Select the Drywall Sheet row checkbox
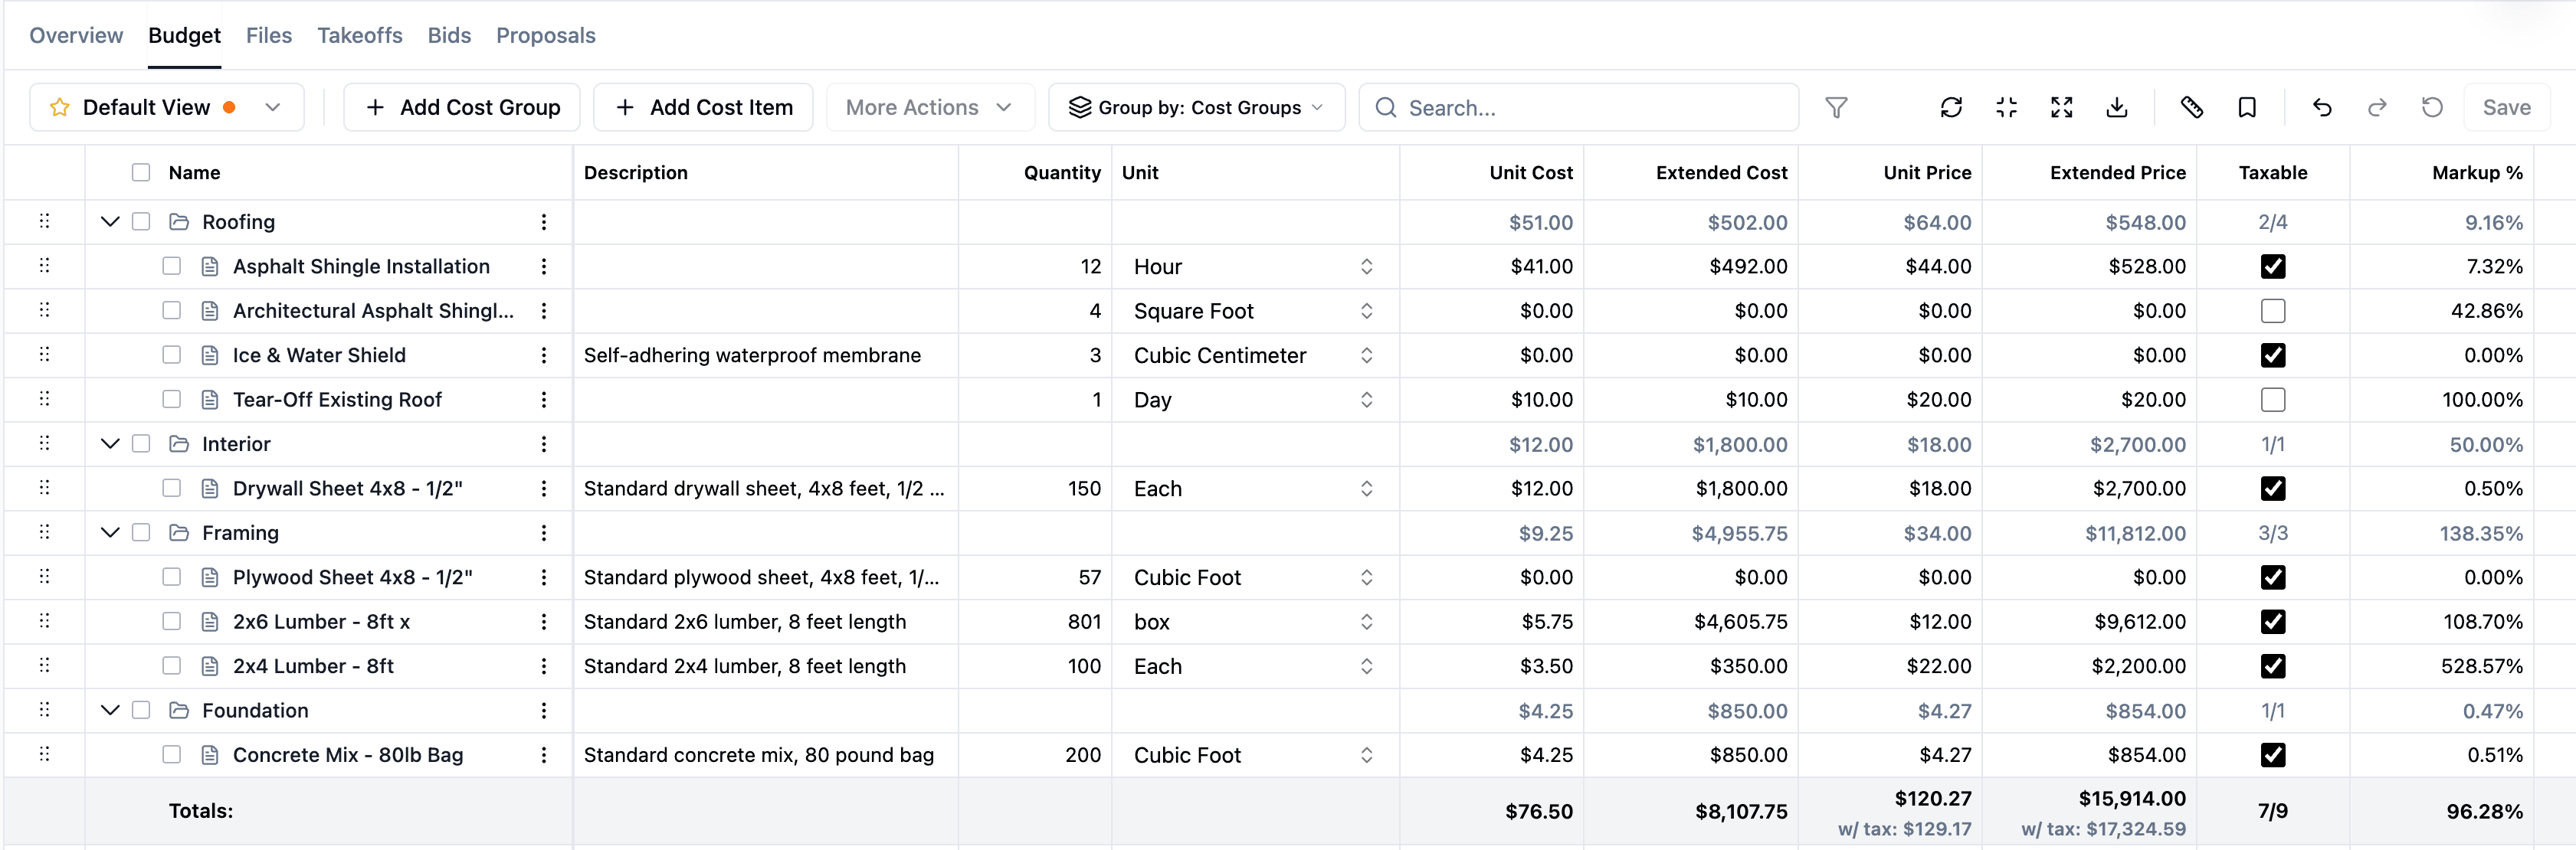Image resolution: width=2576 pixels, height=850 pixels. (x=172, y=488)
